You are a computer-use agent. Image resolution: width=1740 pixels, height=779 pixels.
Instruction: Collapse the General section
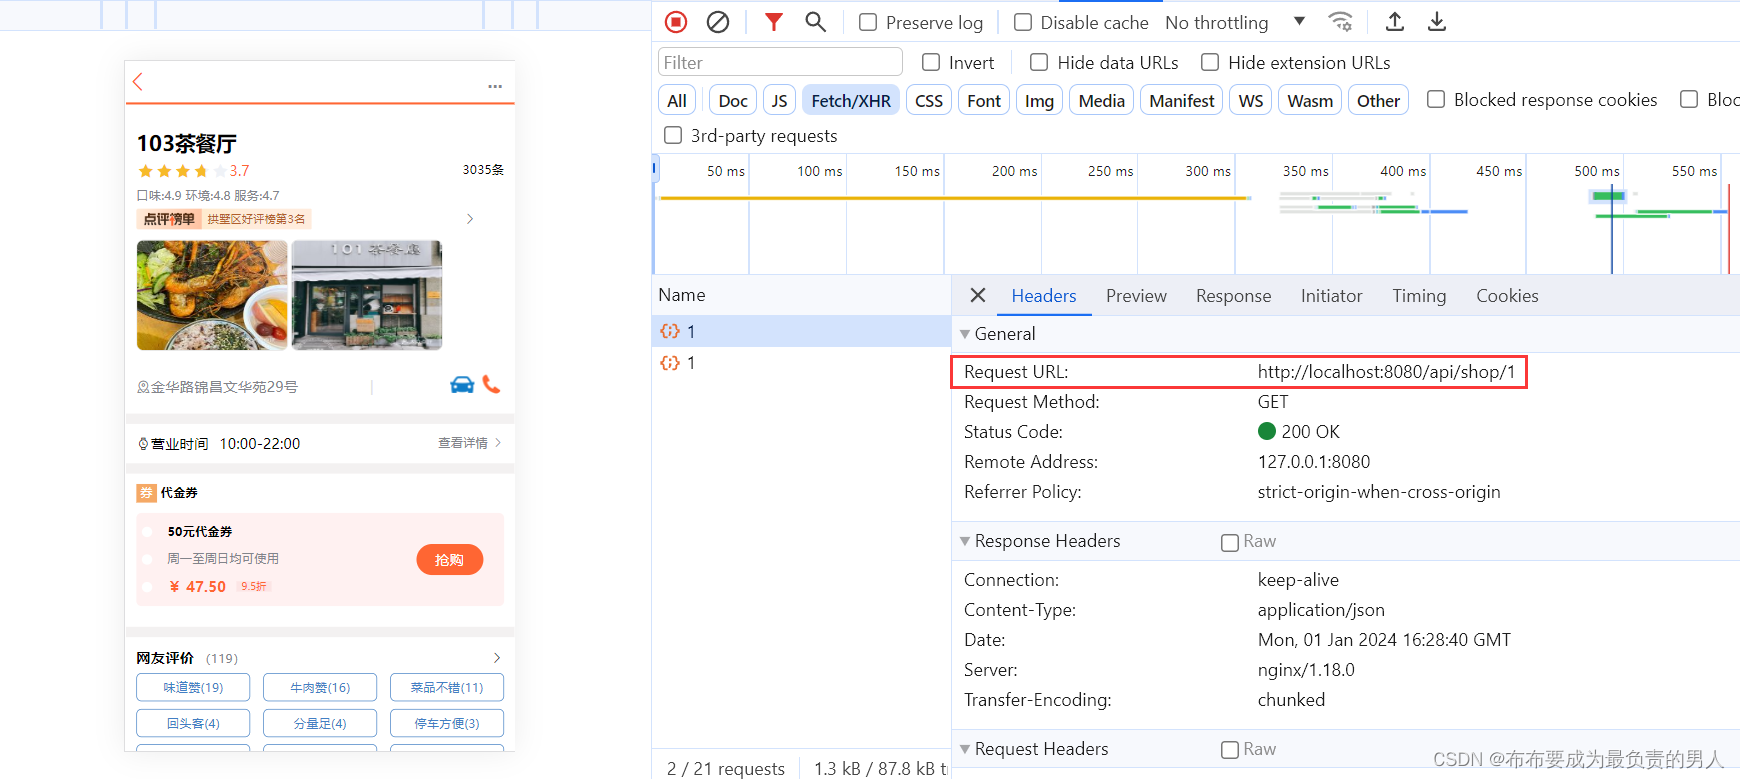tap(965, 334)
